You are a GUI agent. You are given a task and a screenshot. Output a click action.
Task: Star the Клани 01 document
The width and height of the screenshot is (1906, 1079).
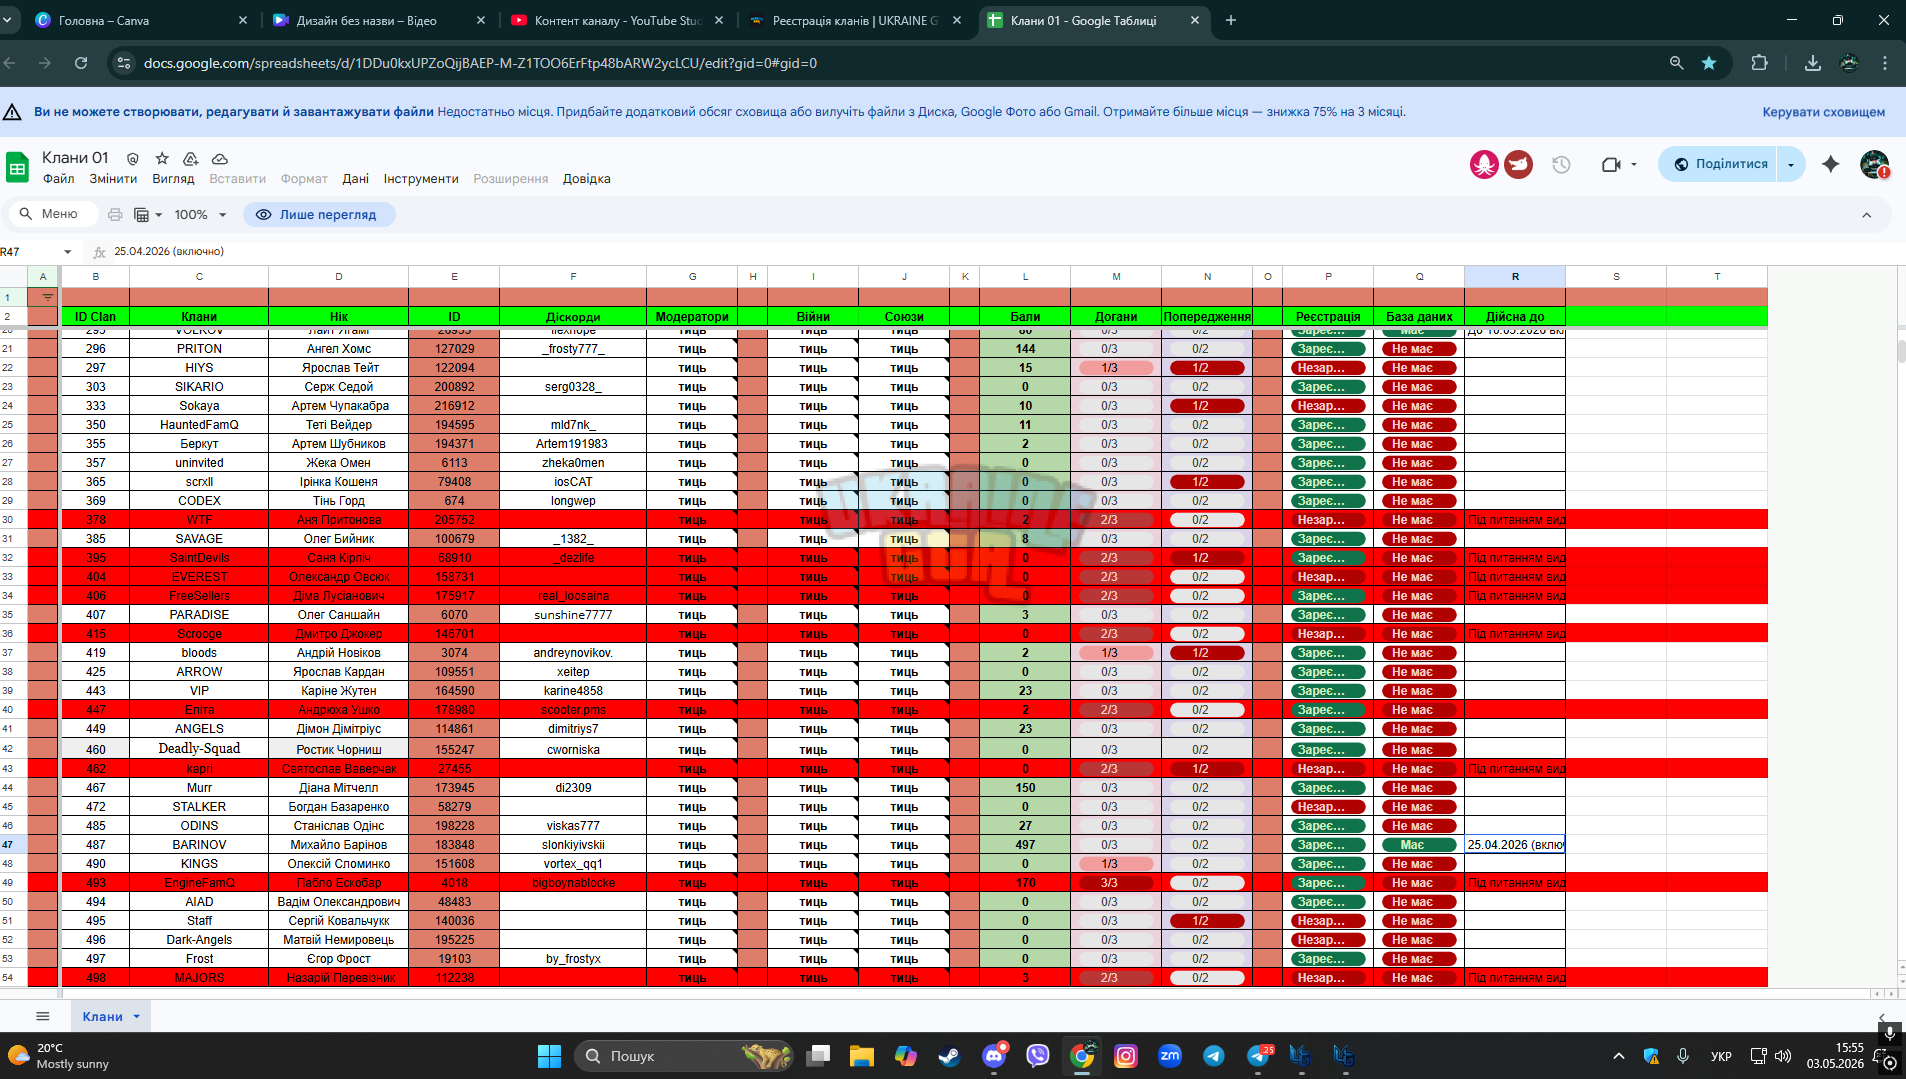click(162, 158)
